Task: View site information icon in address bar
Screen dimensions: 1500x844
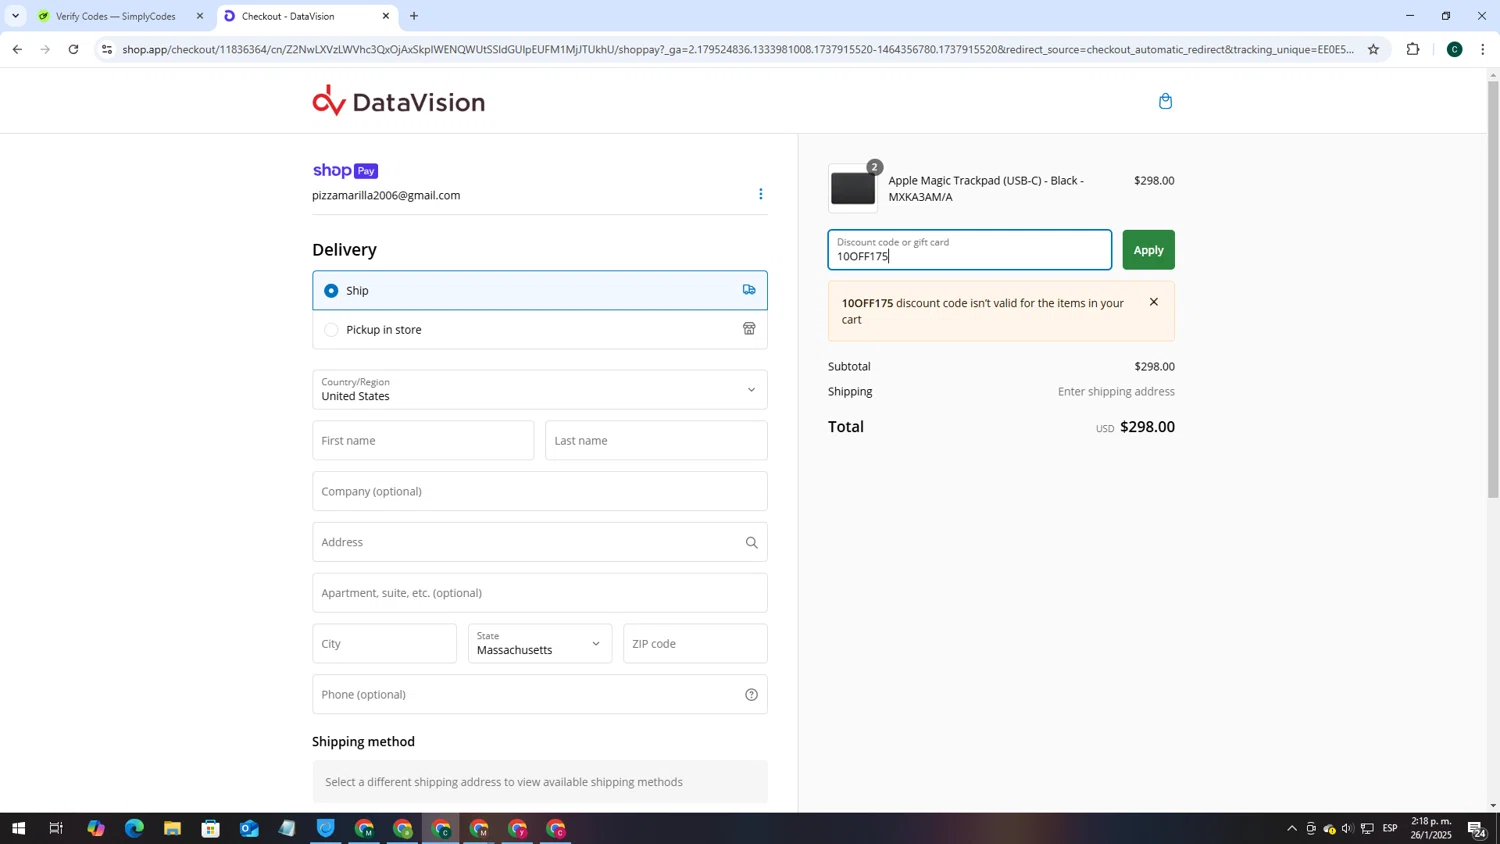Action: pyautogui.click(x=107, y=49)
